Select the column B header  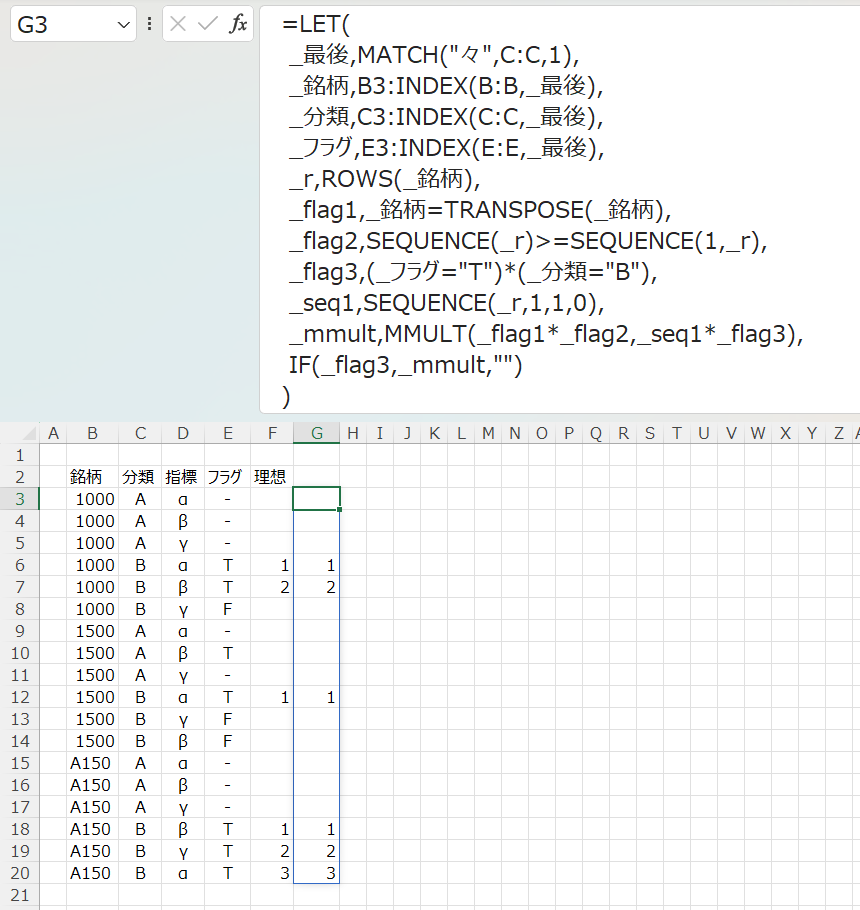(x=93, y=433)
